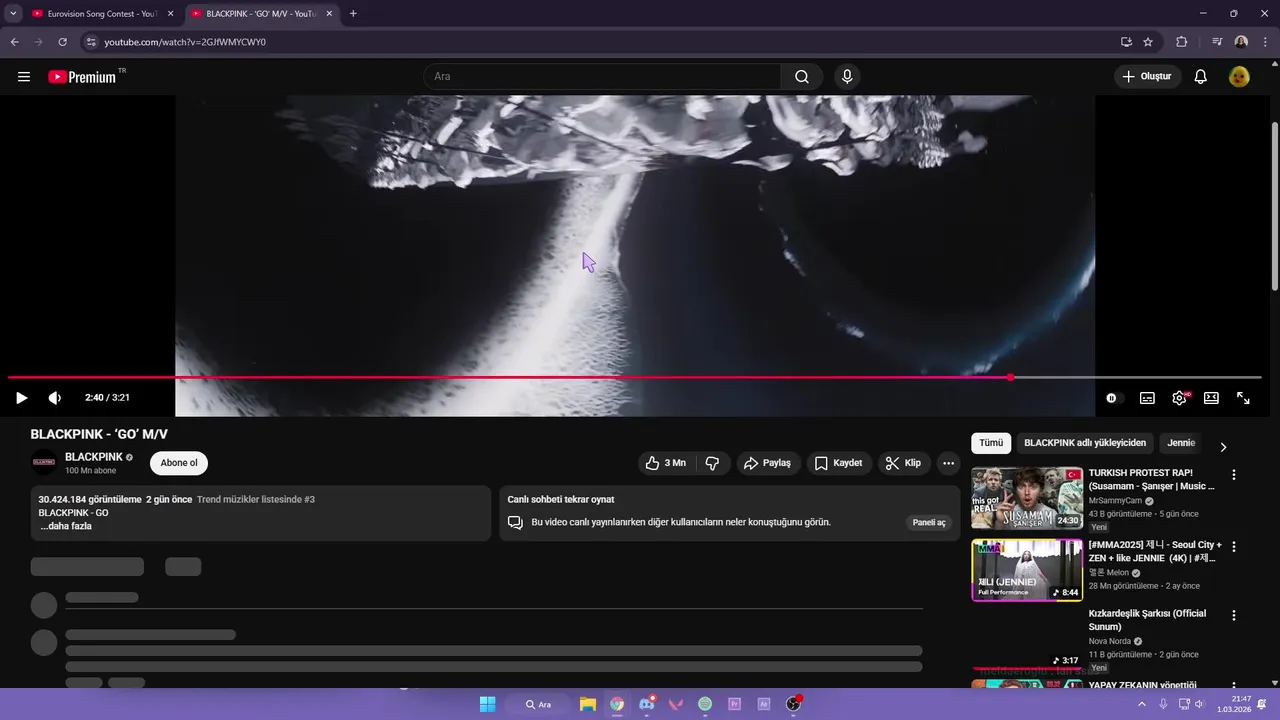Grab the red progress bar scrubber dot
This screenshot has width=1280, height=720.
(1010, 377)
